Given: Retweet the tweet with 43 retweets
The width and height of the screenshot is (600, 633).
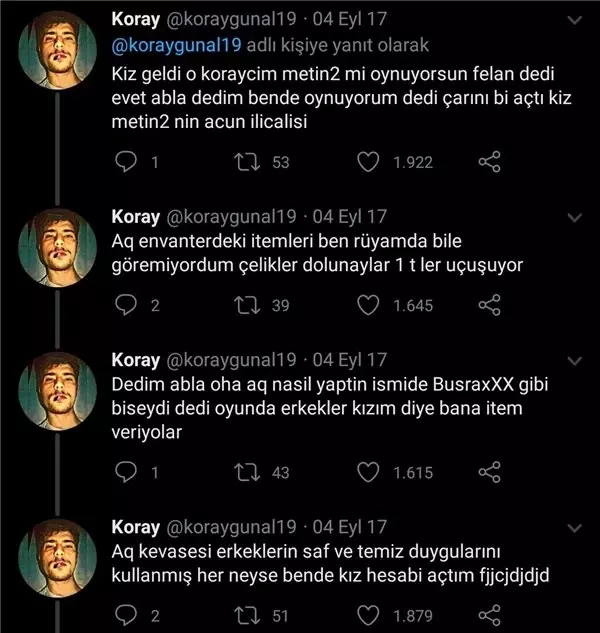Looking at the screenshot, I should [247, 472].
